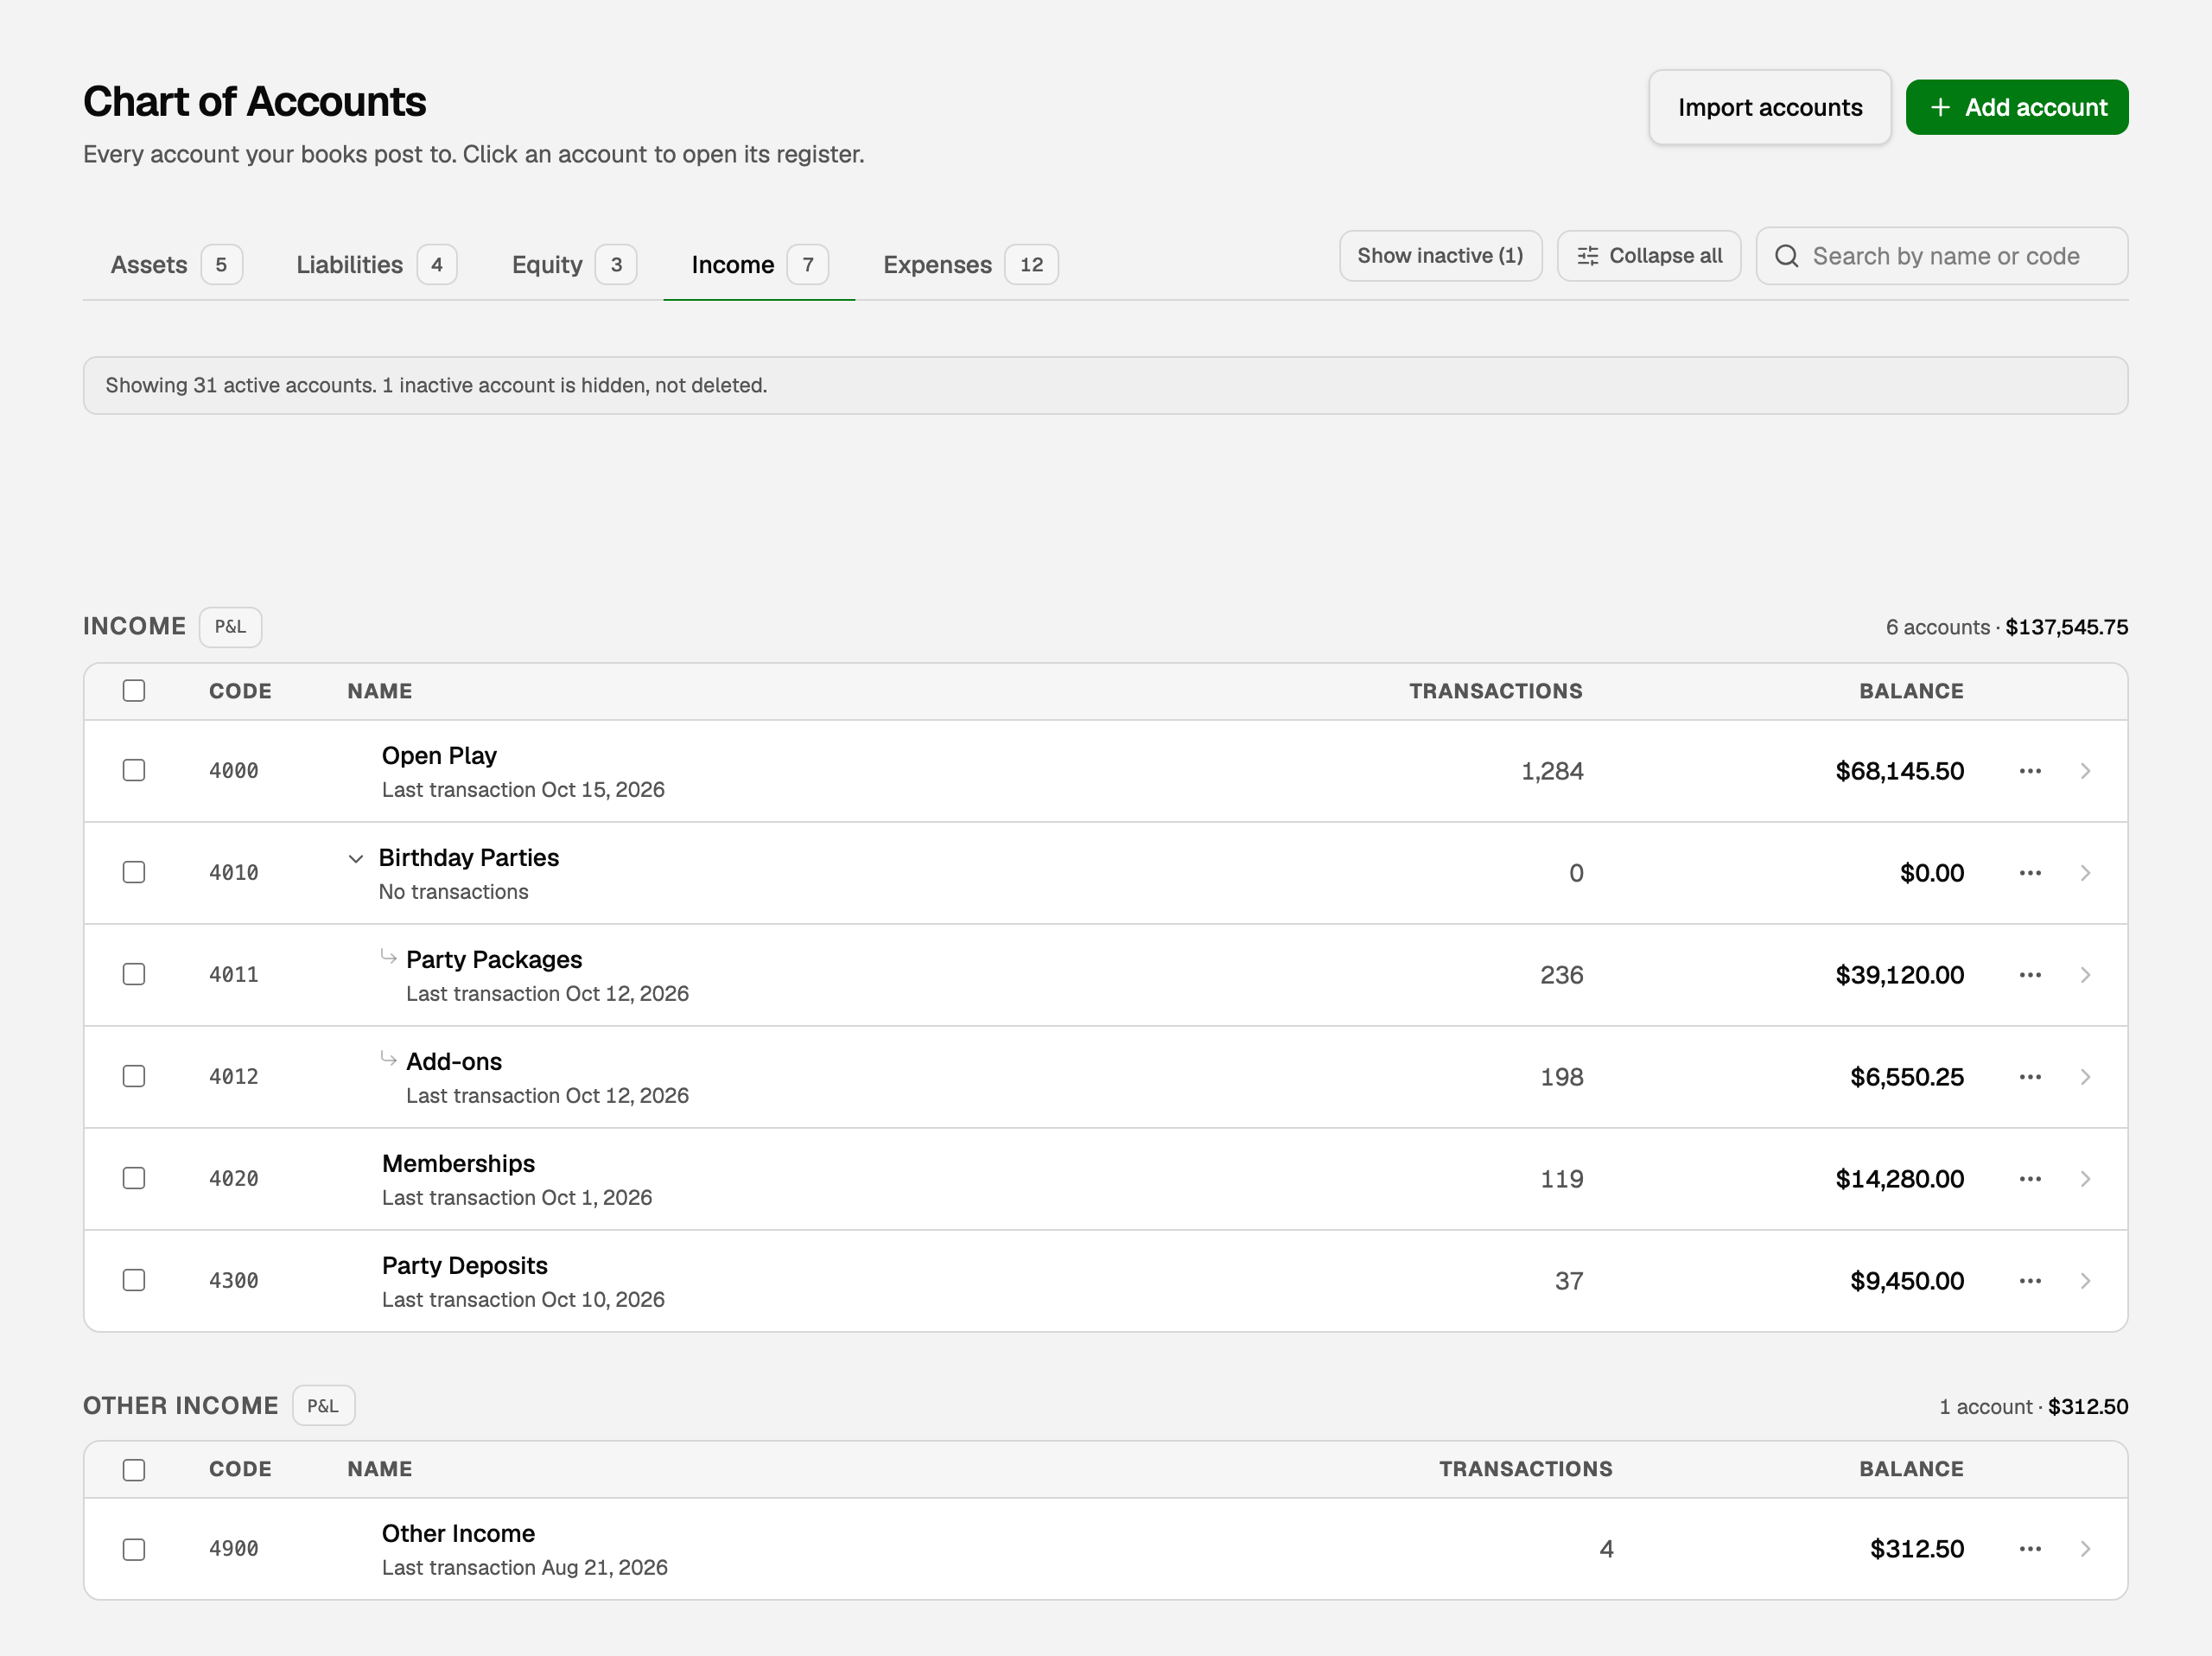Screen dimensions: 2212x1656
Task: Show the inactive account
Action: pyautogui.click(x=1440, y=256)
